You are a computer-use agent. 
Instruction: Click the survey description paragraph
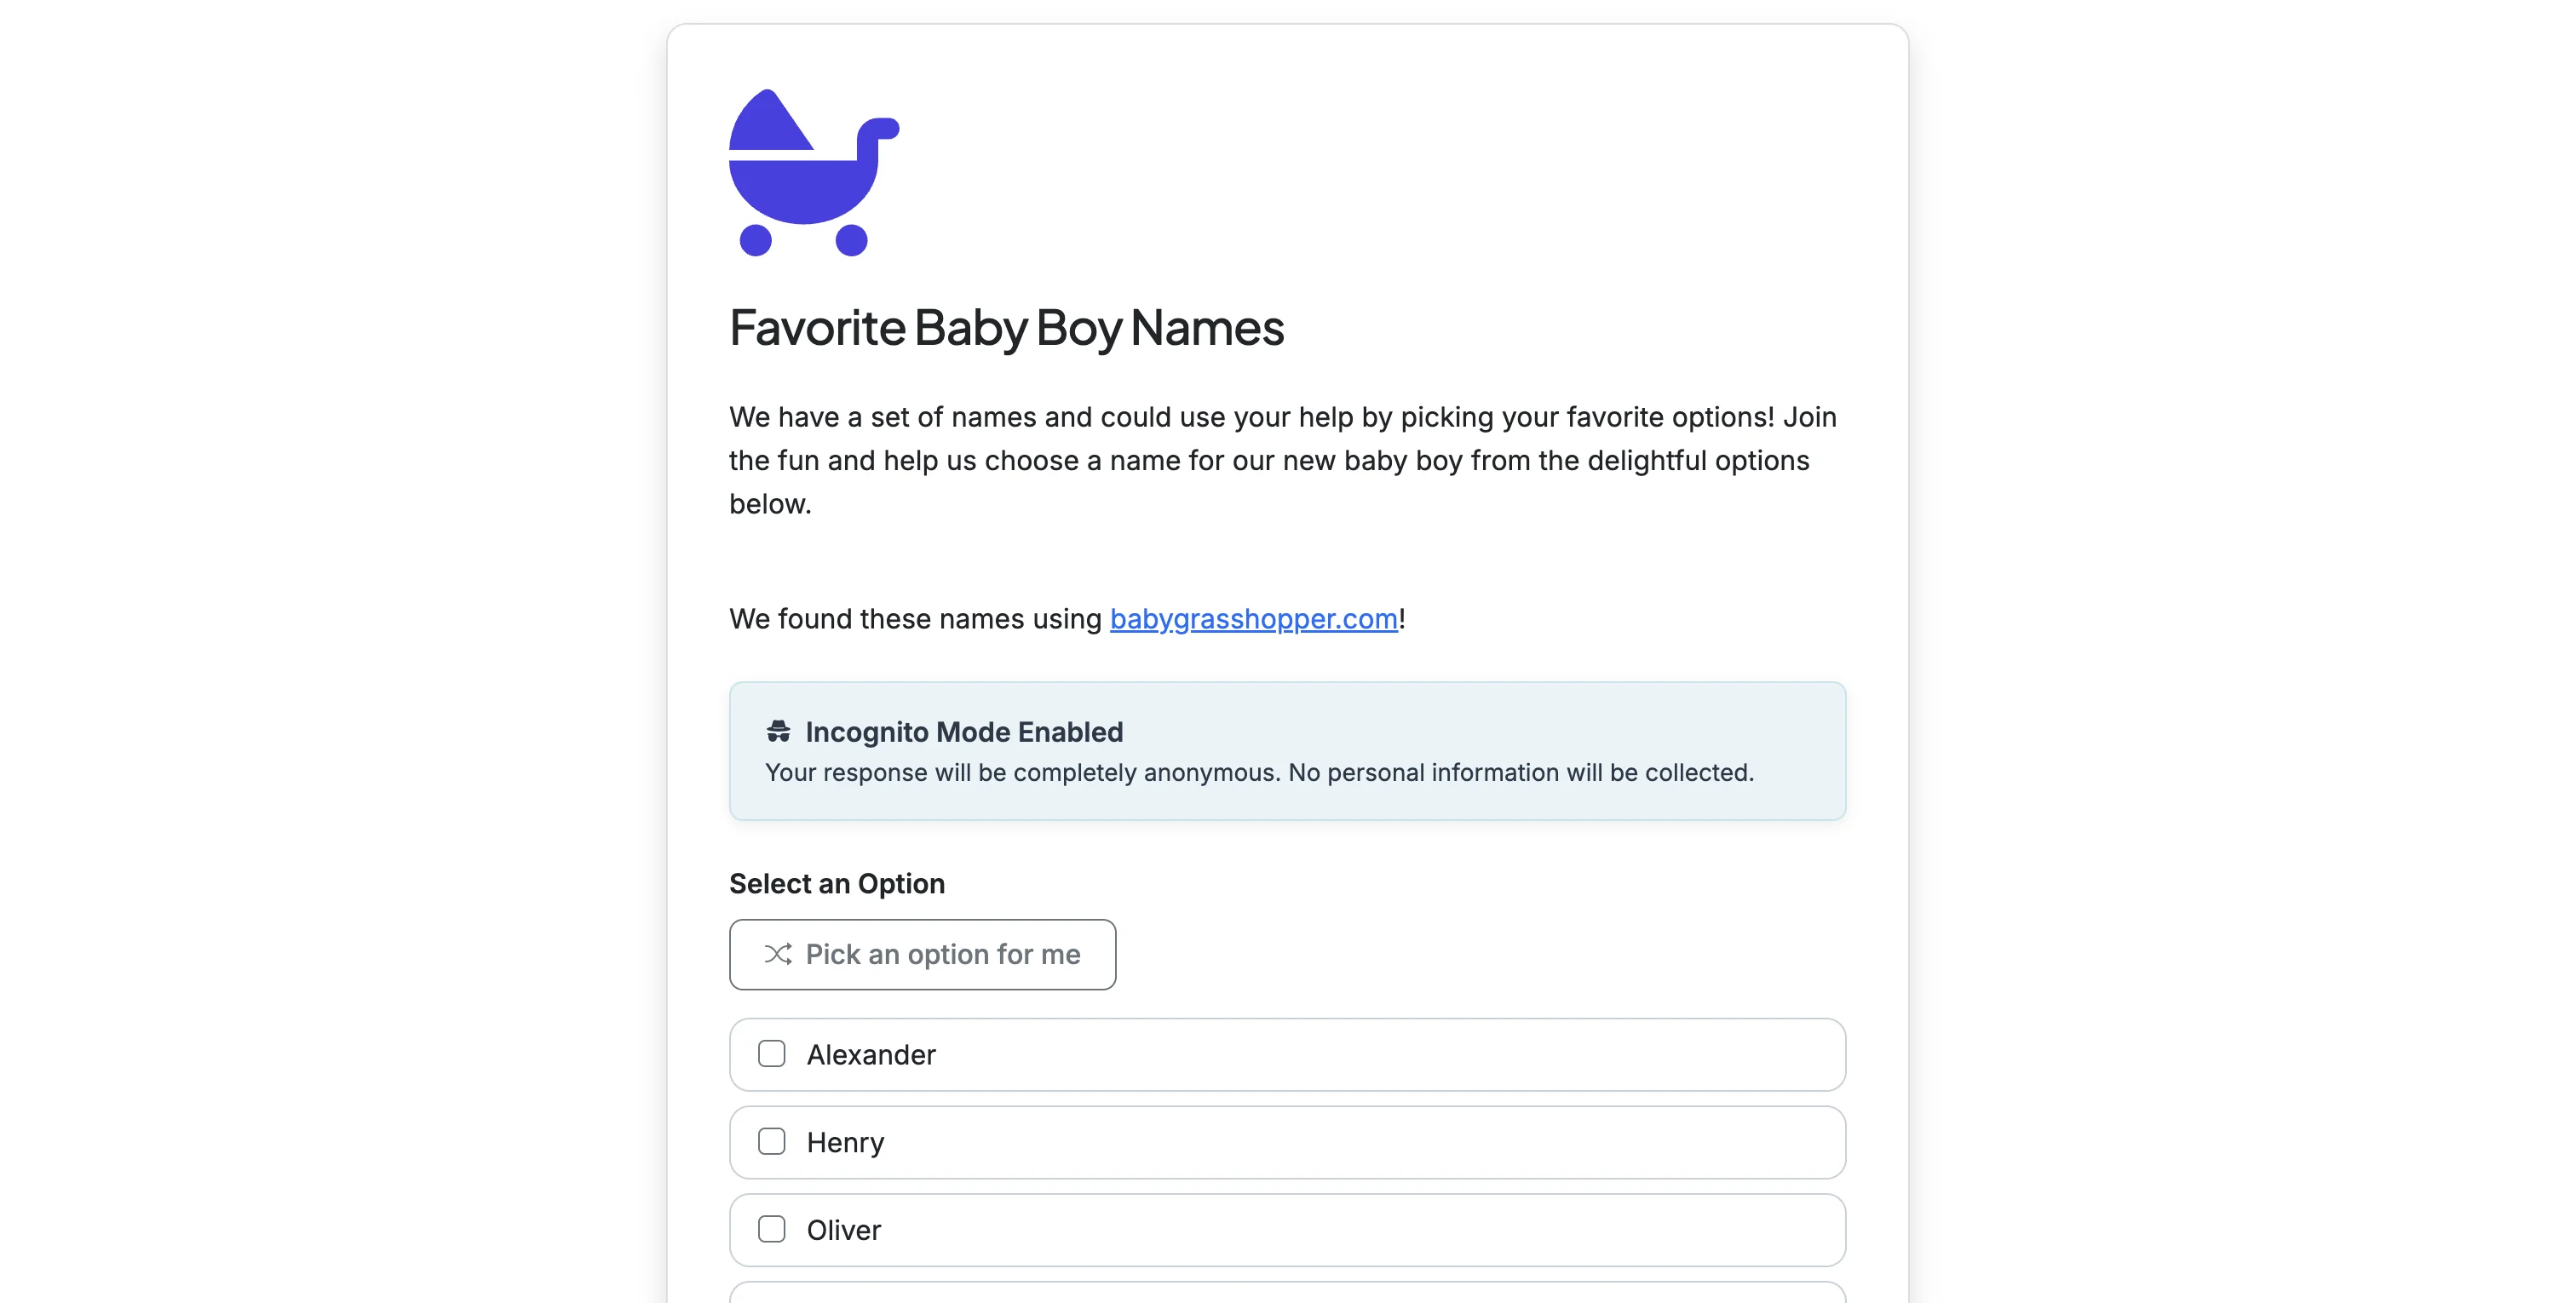(1282, 460)
